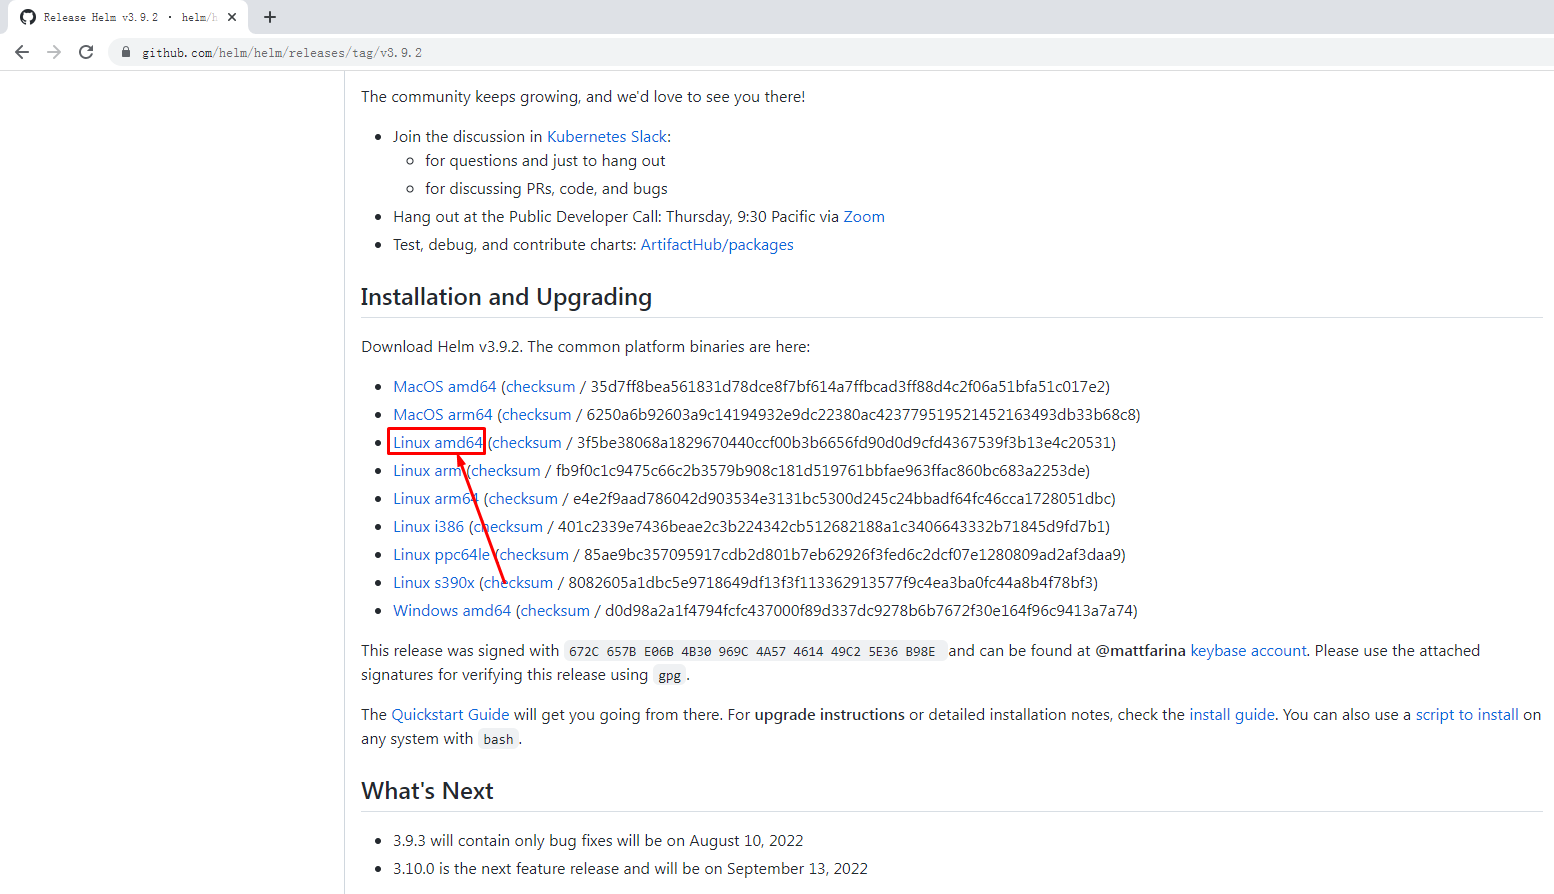
Task: Click the What's Next heading
Action: [427, 791]
